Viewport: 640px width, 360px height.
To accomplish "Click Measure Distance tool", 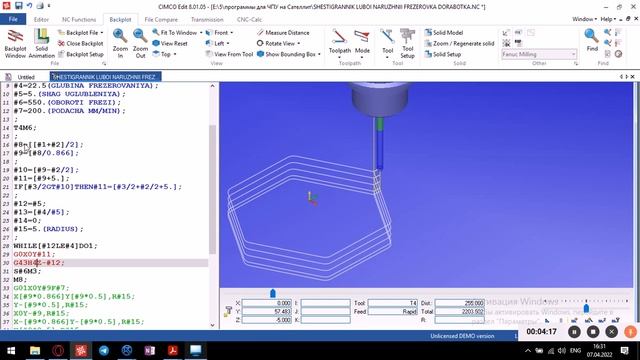I will click(x=283, y=32).
